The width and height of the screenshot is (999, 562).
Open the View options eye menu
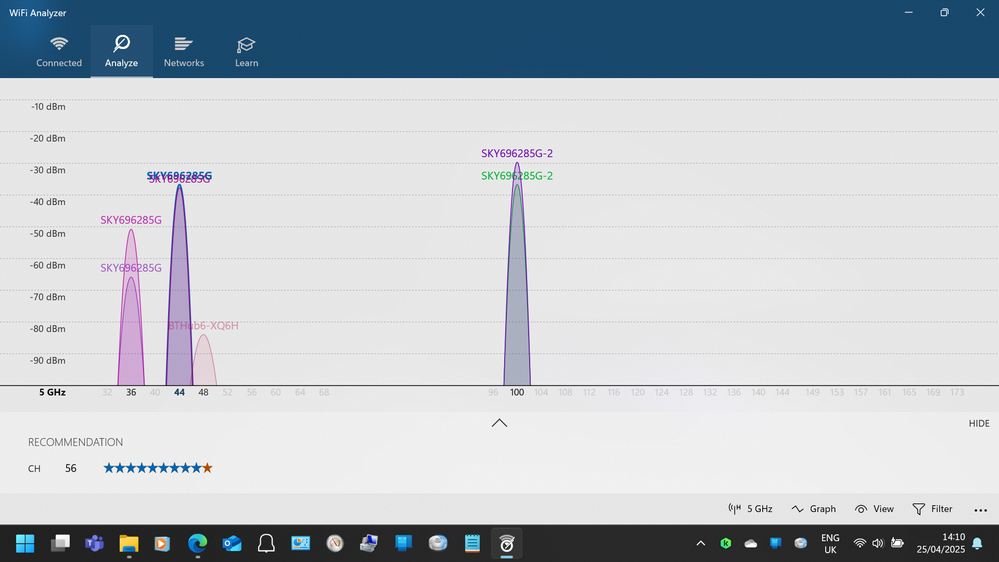[x=874, y=509]
